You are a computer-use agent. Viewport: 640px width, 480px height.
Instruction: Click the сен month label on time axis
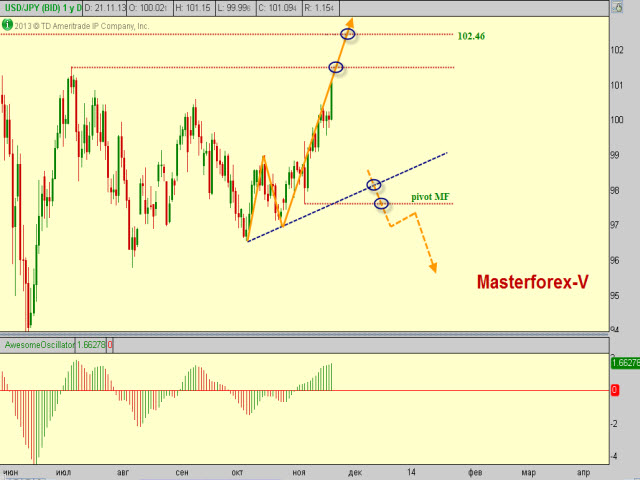(x=182, y=473)
